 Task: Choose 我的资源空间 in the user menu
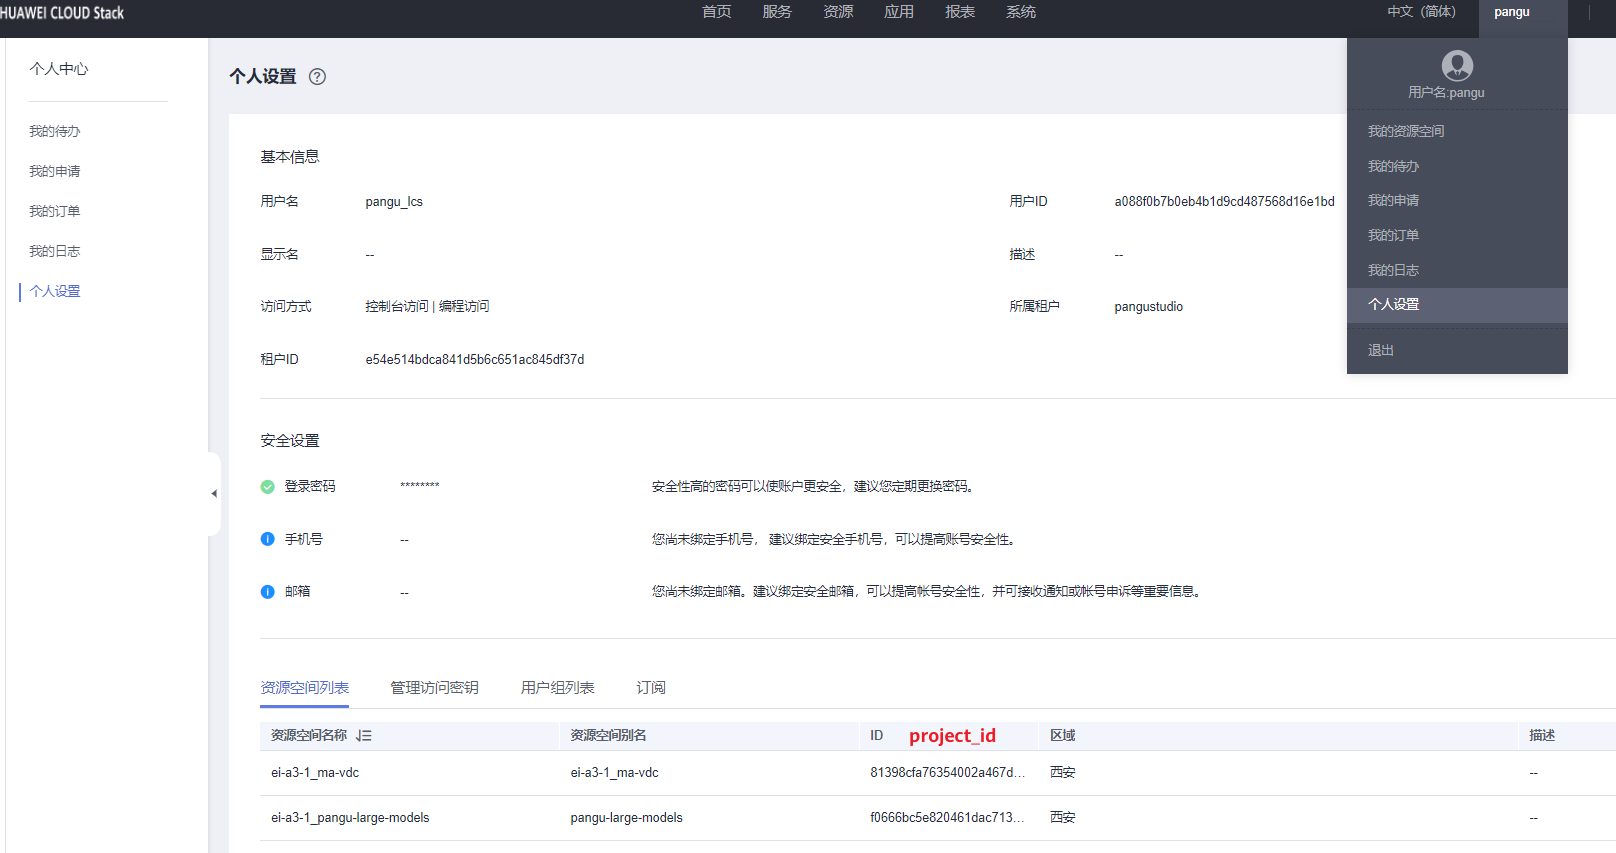point(1405,131)
